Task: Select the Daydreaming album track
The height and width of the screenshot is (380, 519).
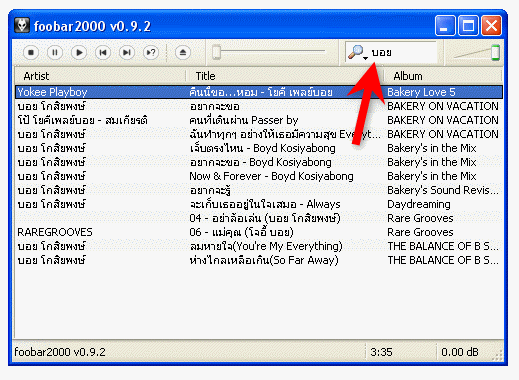Action: pyautogui.click(x=259, y=204)
